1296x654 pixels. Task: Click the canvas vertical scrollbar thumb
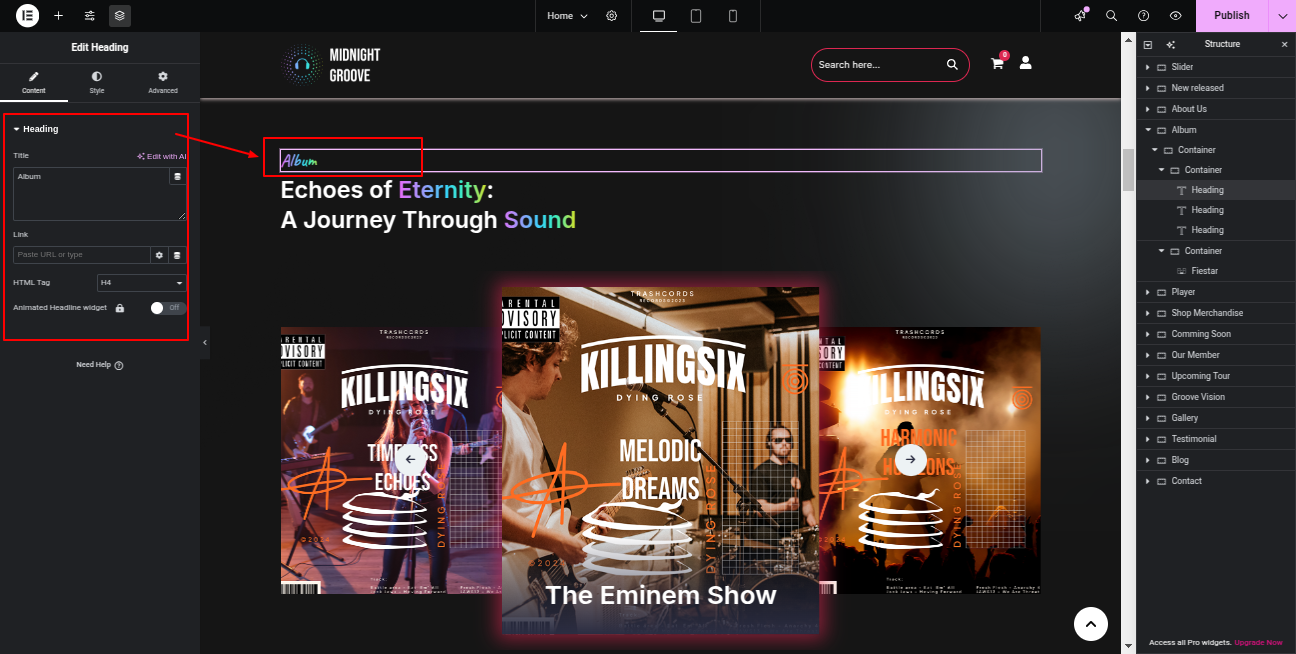pyautogui.click(x=1128, y=168)
